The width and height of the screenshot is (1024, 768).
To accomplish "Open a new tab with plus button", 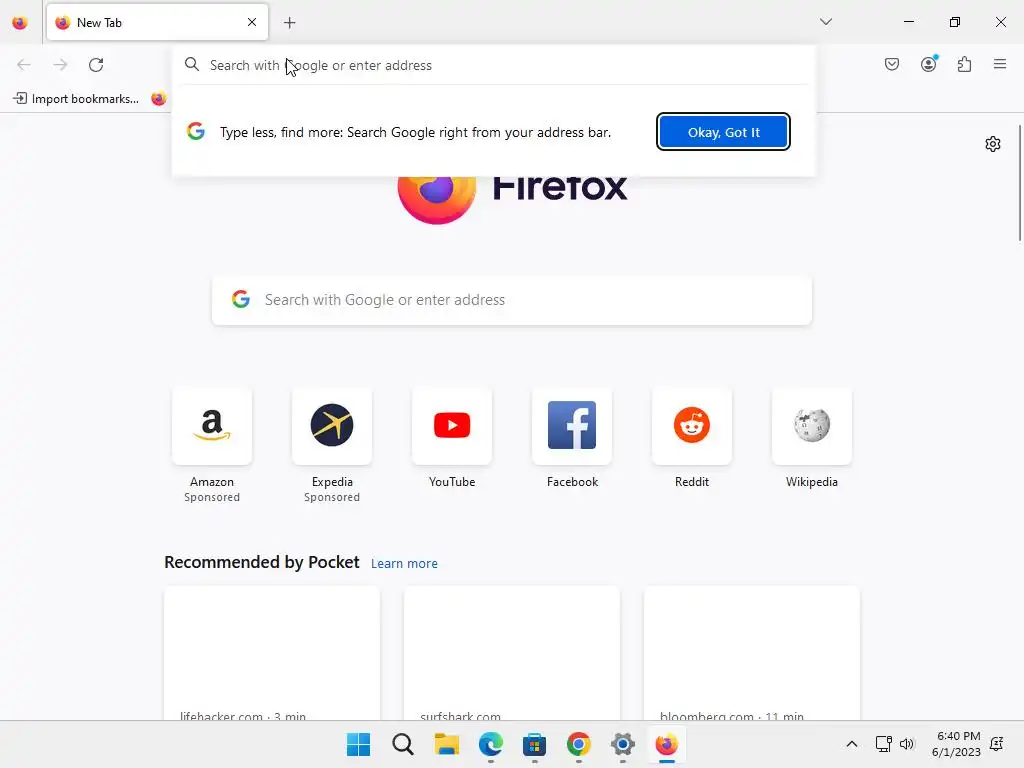I will tap(289, 23).
